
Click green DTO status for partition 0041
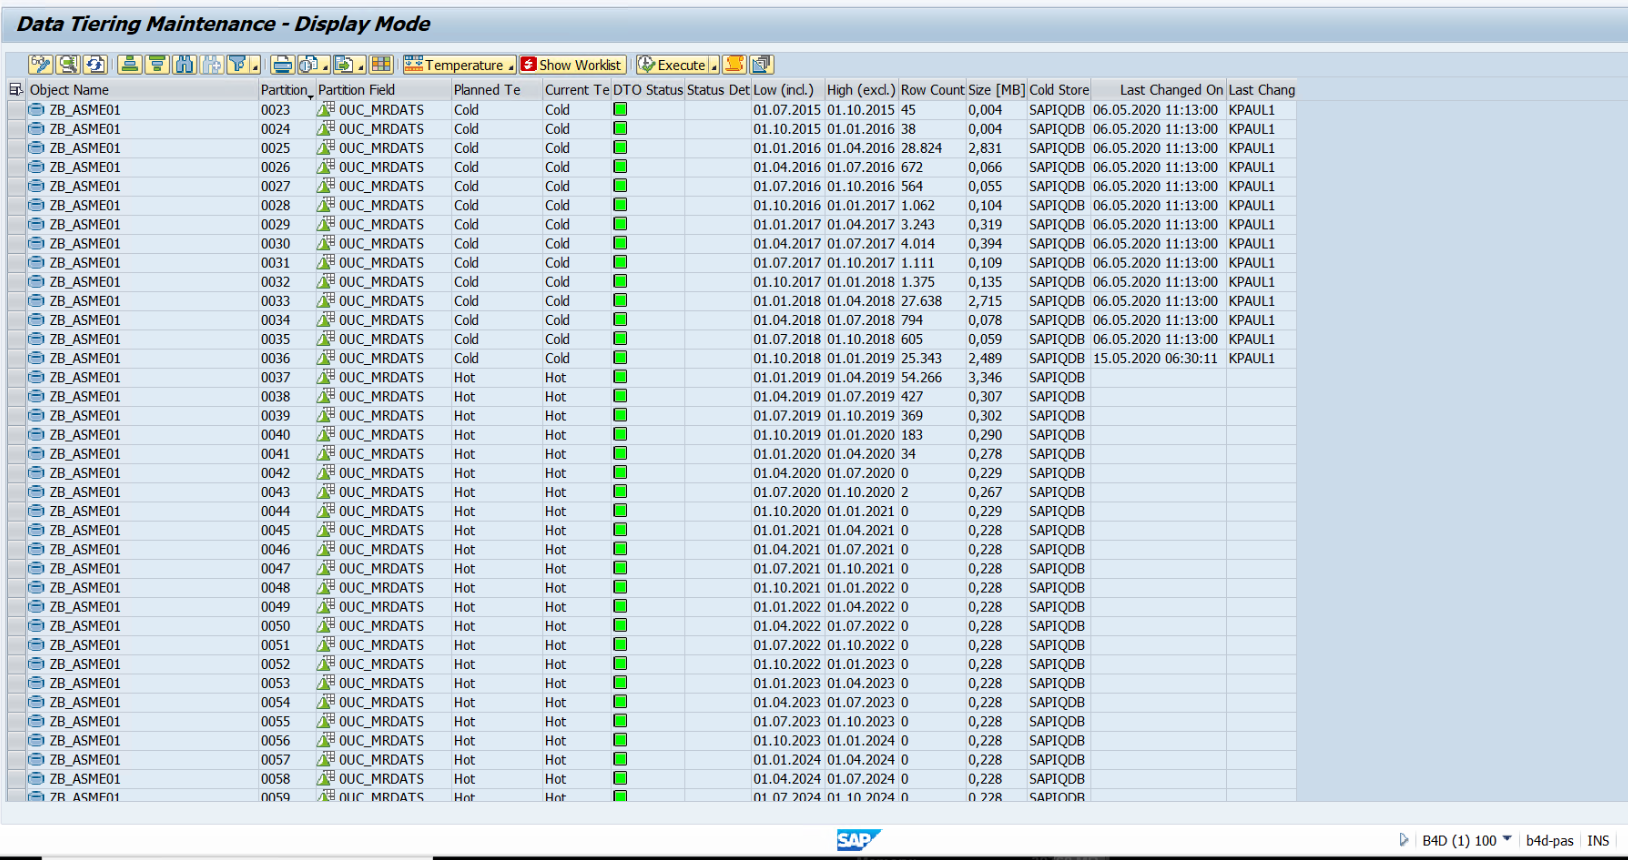coord(620,454)
